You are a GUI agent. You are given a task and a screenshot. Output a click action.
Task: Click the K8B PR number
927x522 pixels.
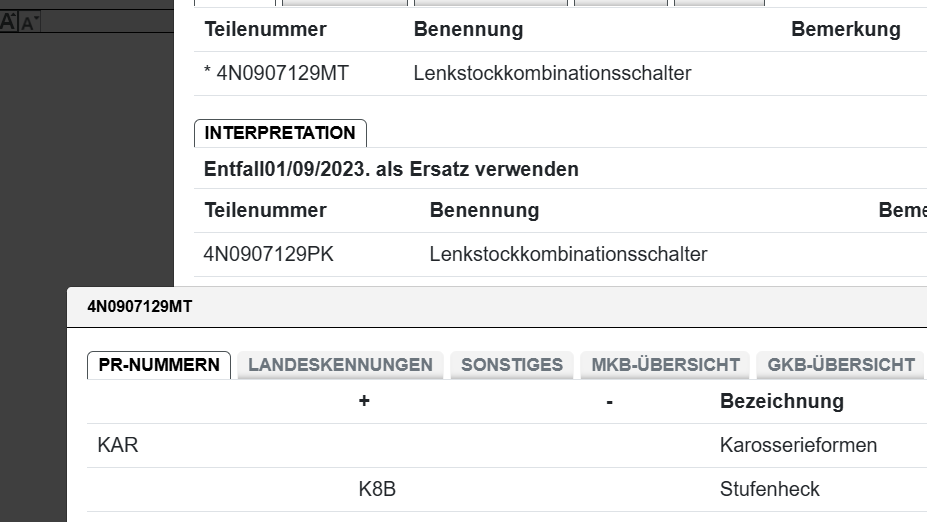tap(377, 489)
